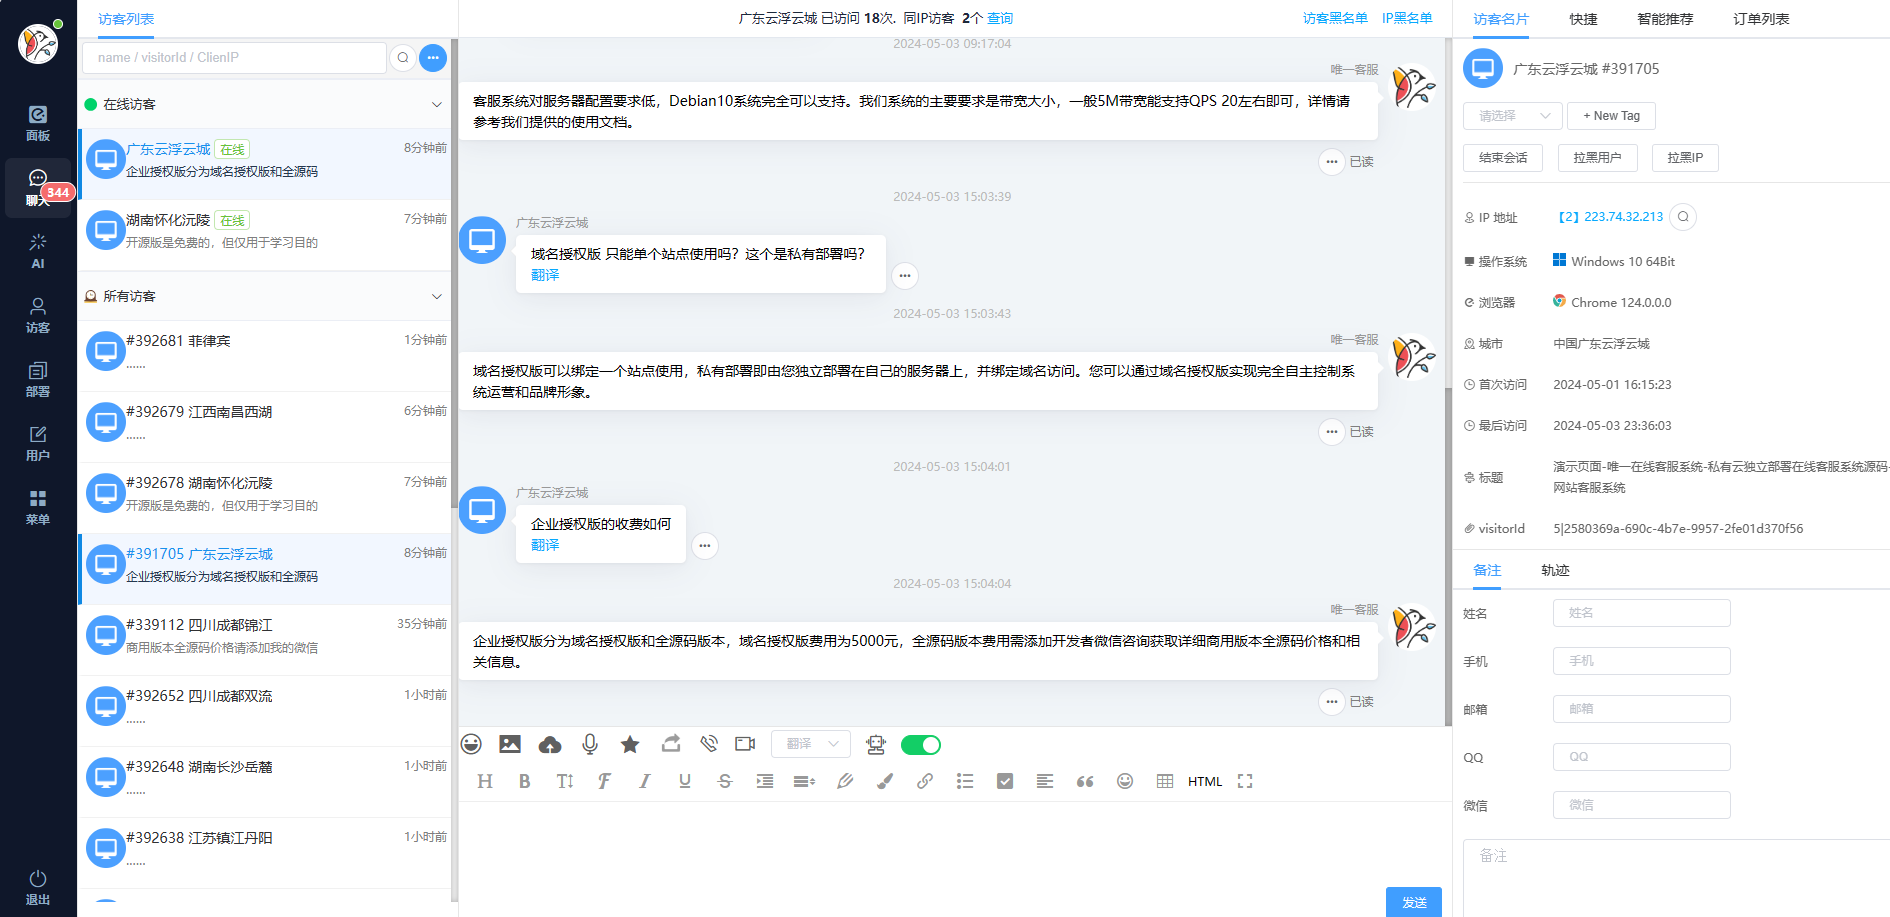
Task: Click the transfer conversation arrow icon
Action: 671,743
